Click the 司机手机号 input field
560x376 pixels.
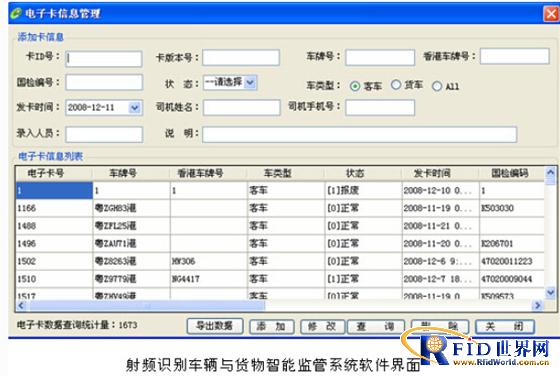pyautogui.click(x=380, y=107)
